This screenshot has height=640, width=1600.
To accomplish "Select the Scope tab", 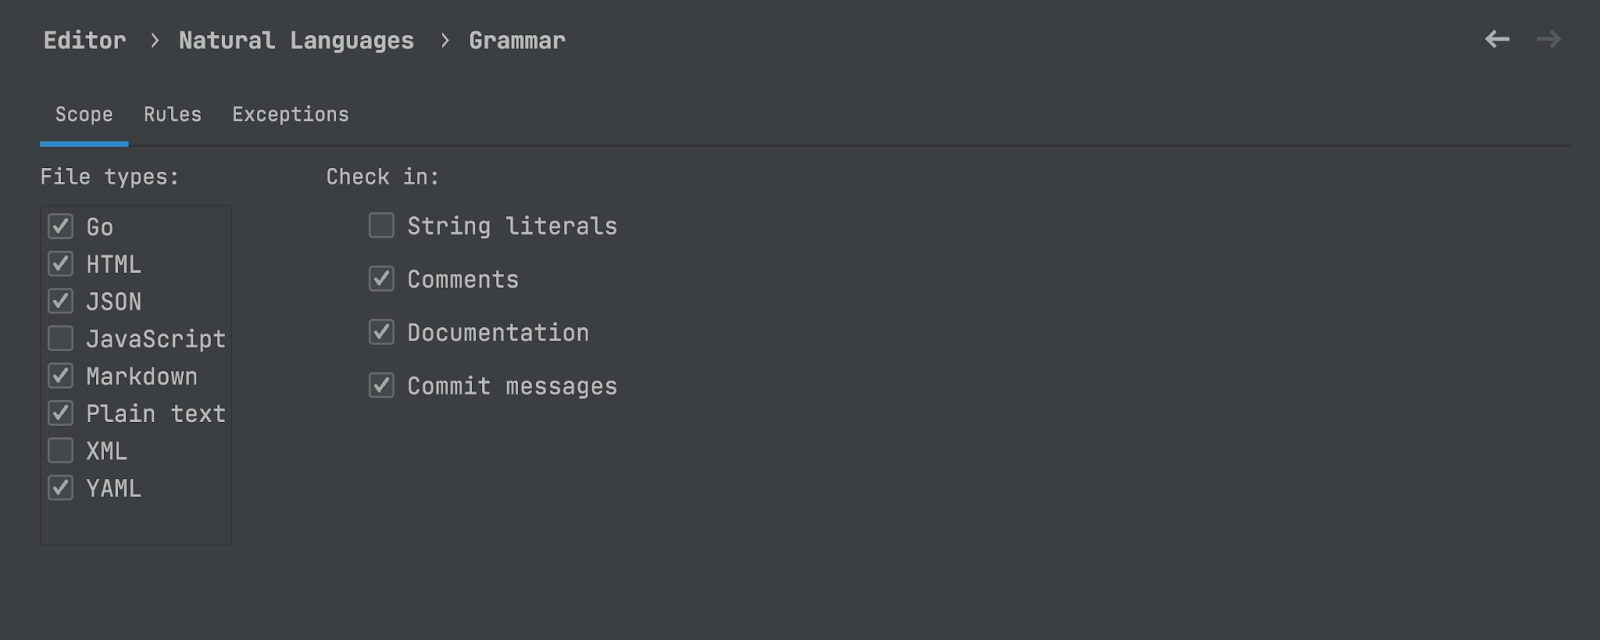I will (84, 115).
